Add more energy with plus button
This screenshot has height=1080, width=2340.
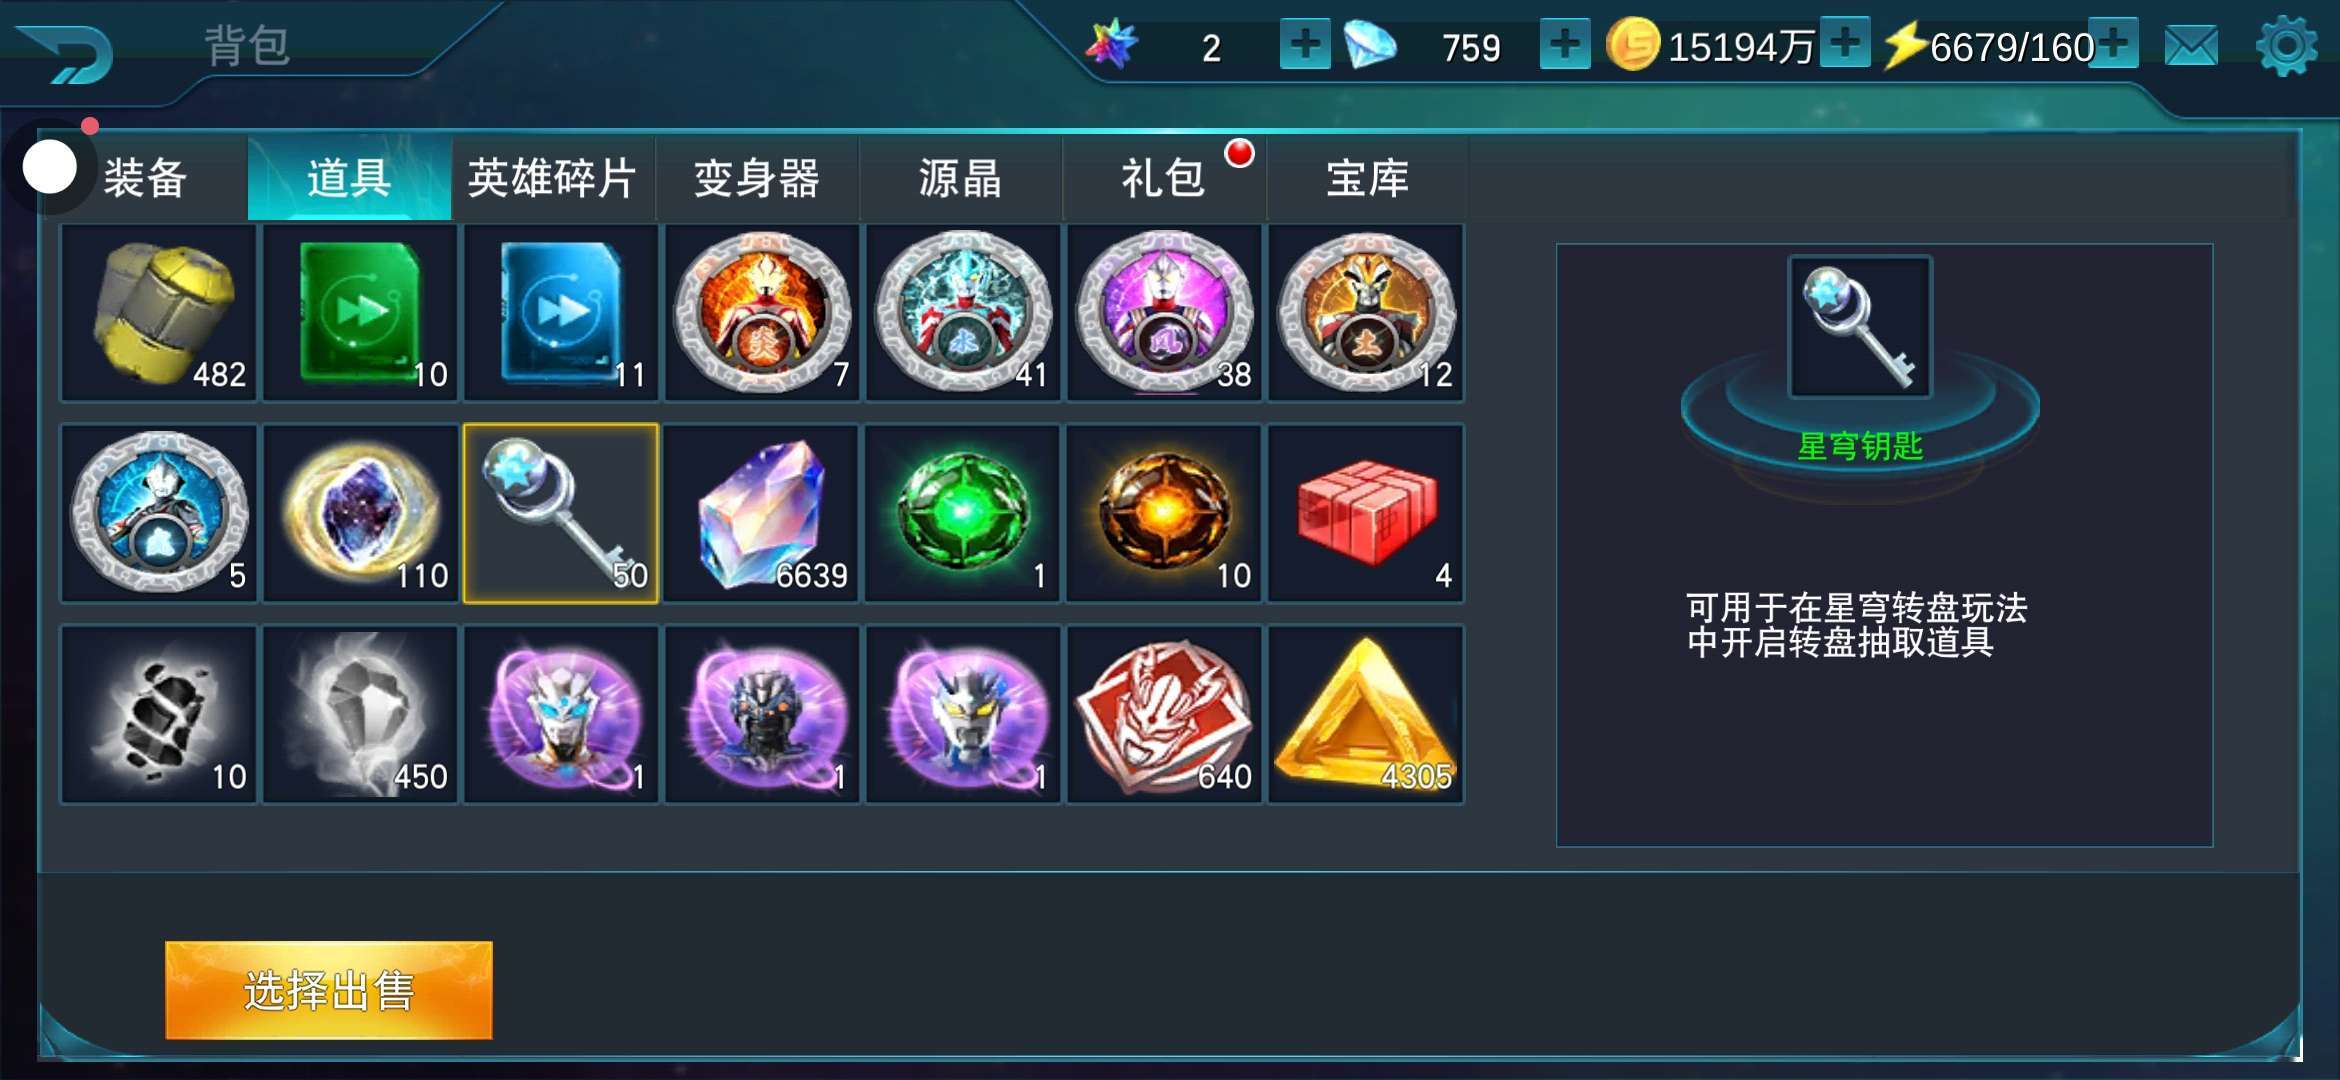coord(2113,43)
